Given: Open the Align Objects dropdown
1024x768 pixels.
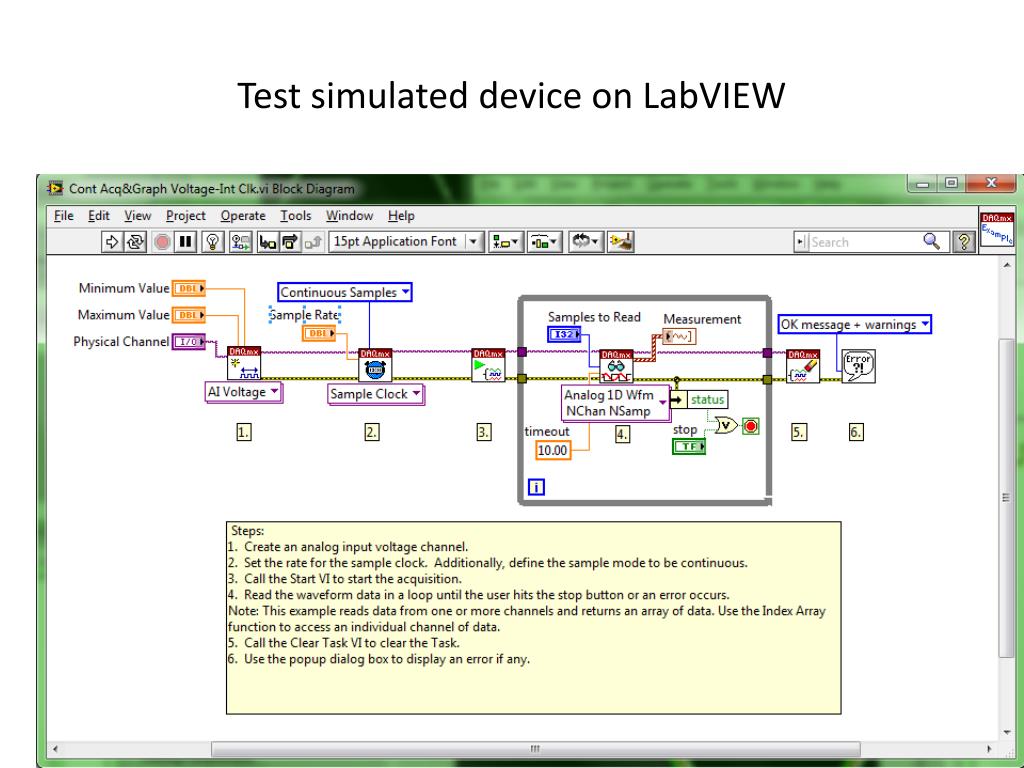Looking at the screenshot, I should point(505,242).
